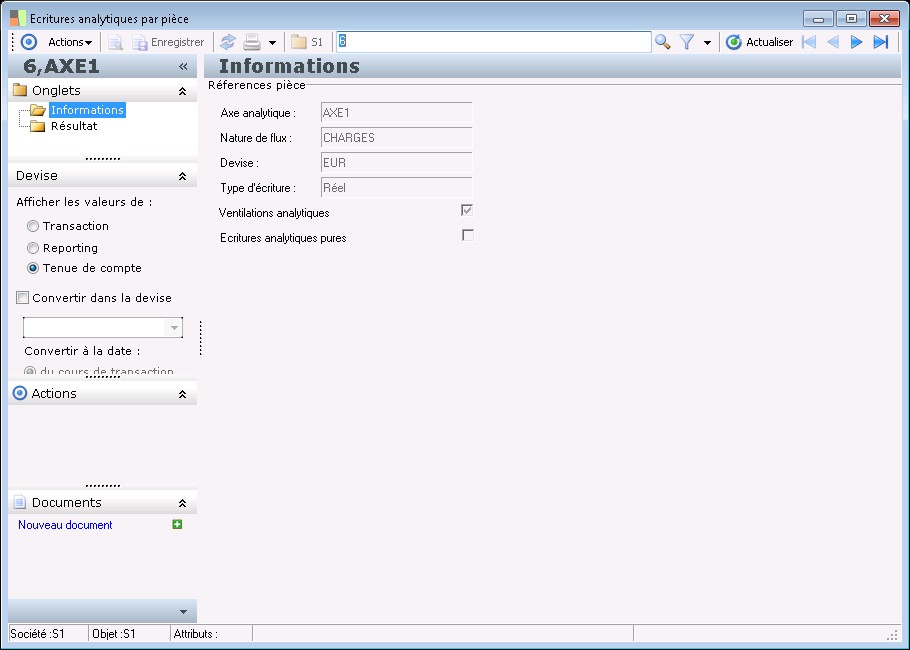Go to next record arrow
This screenshot has width=910, height=650.
856,42
